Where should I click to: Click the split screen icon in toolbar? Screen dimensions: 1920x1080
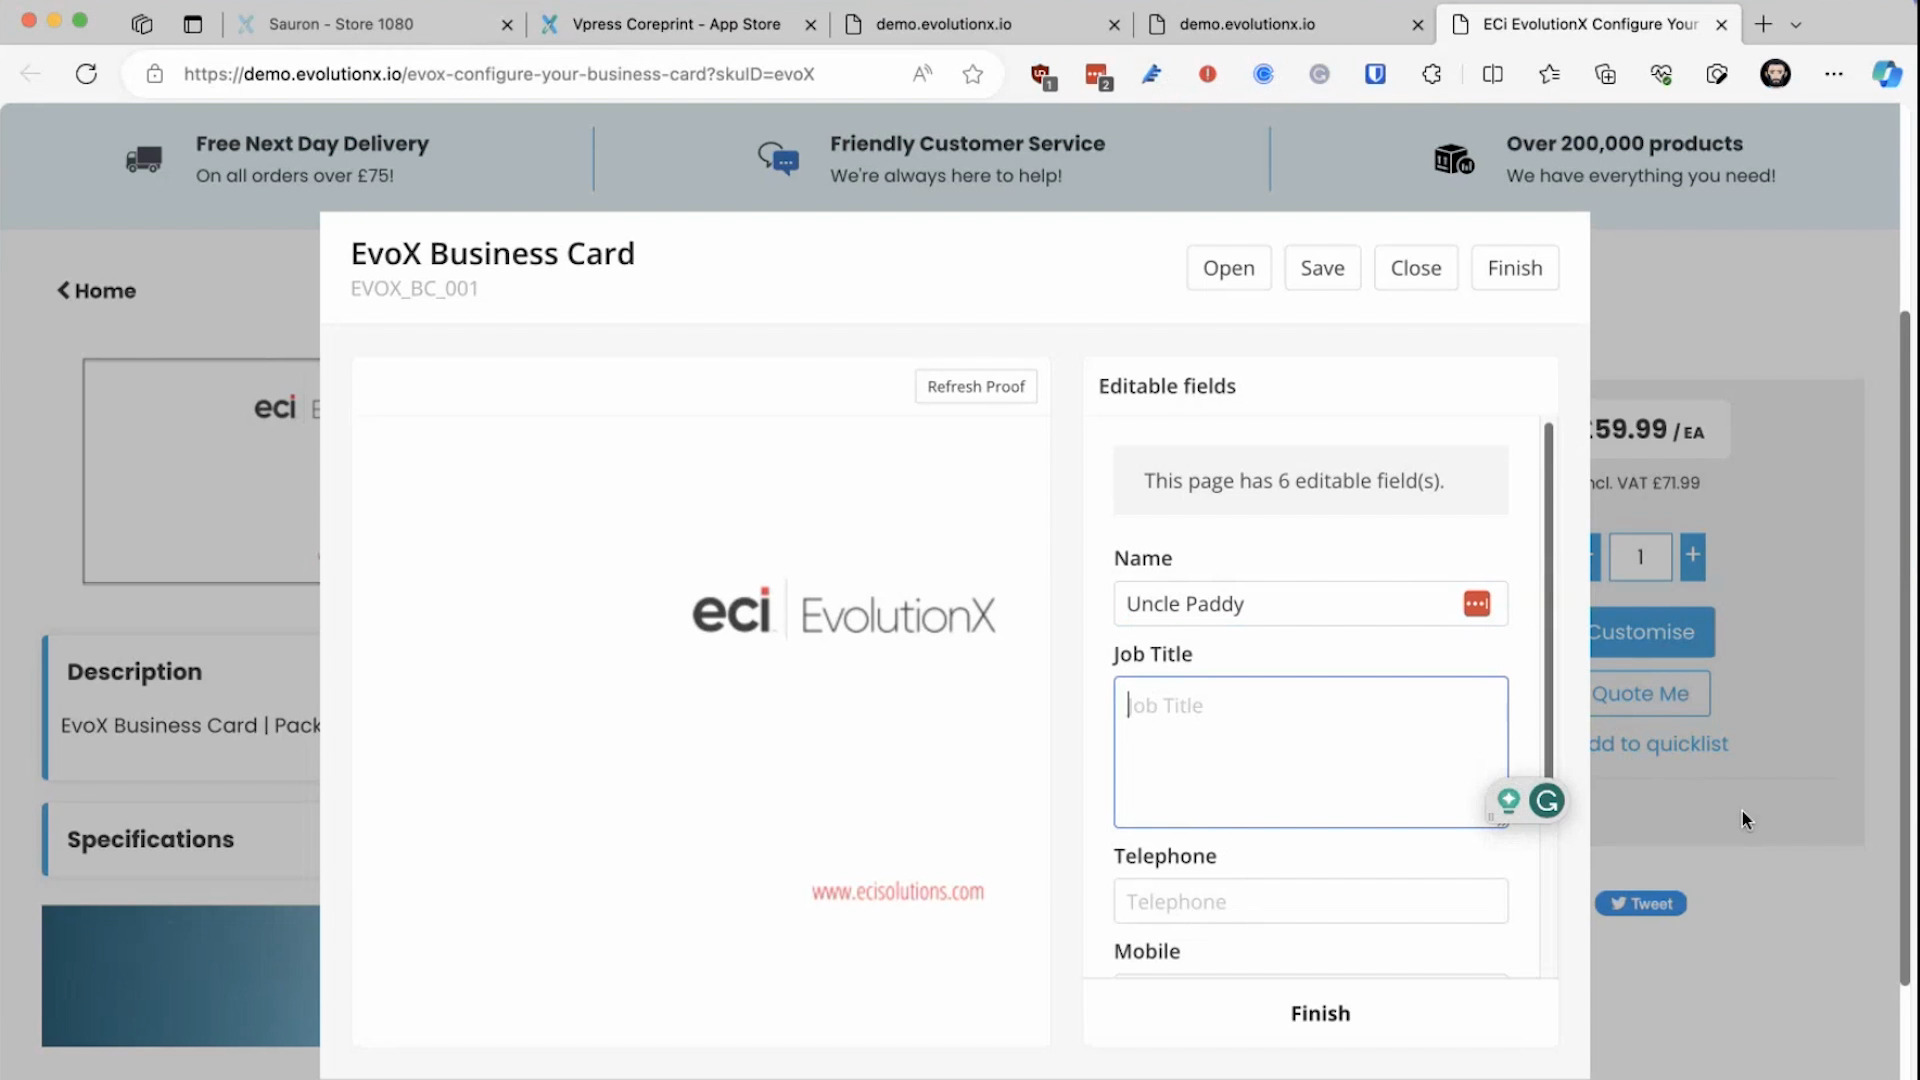(1492, 74)
